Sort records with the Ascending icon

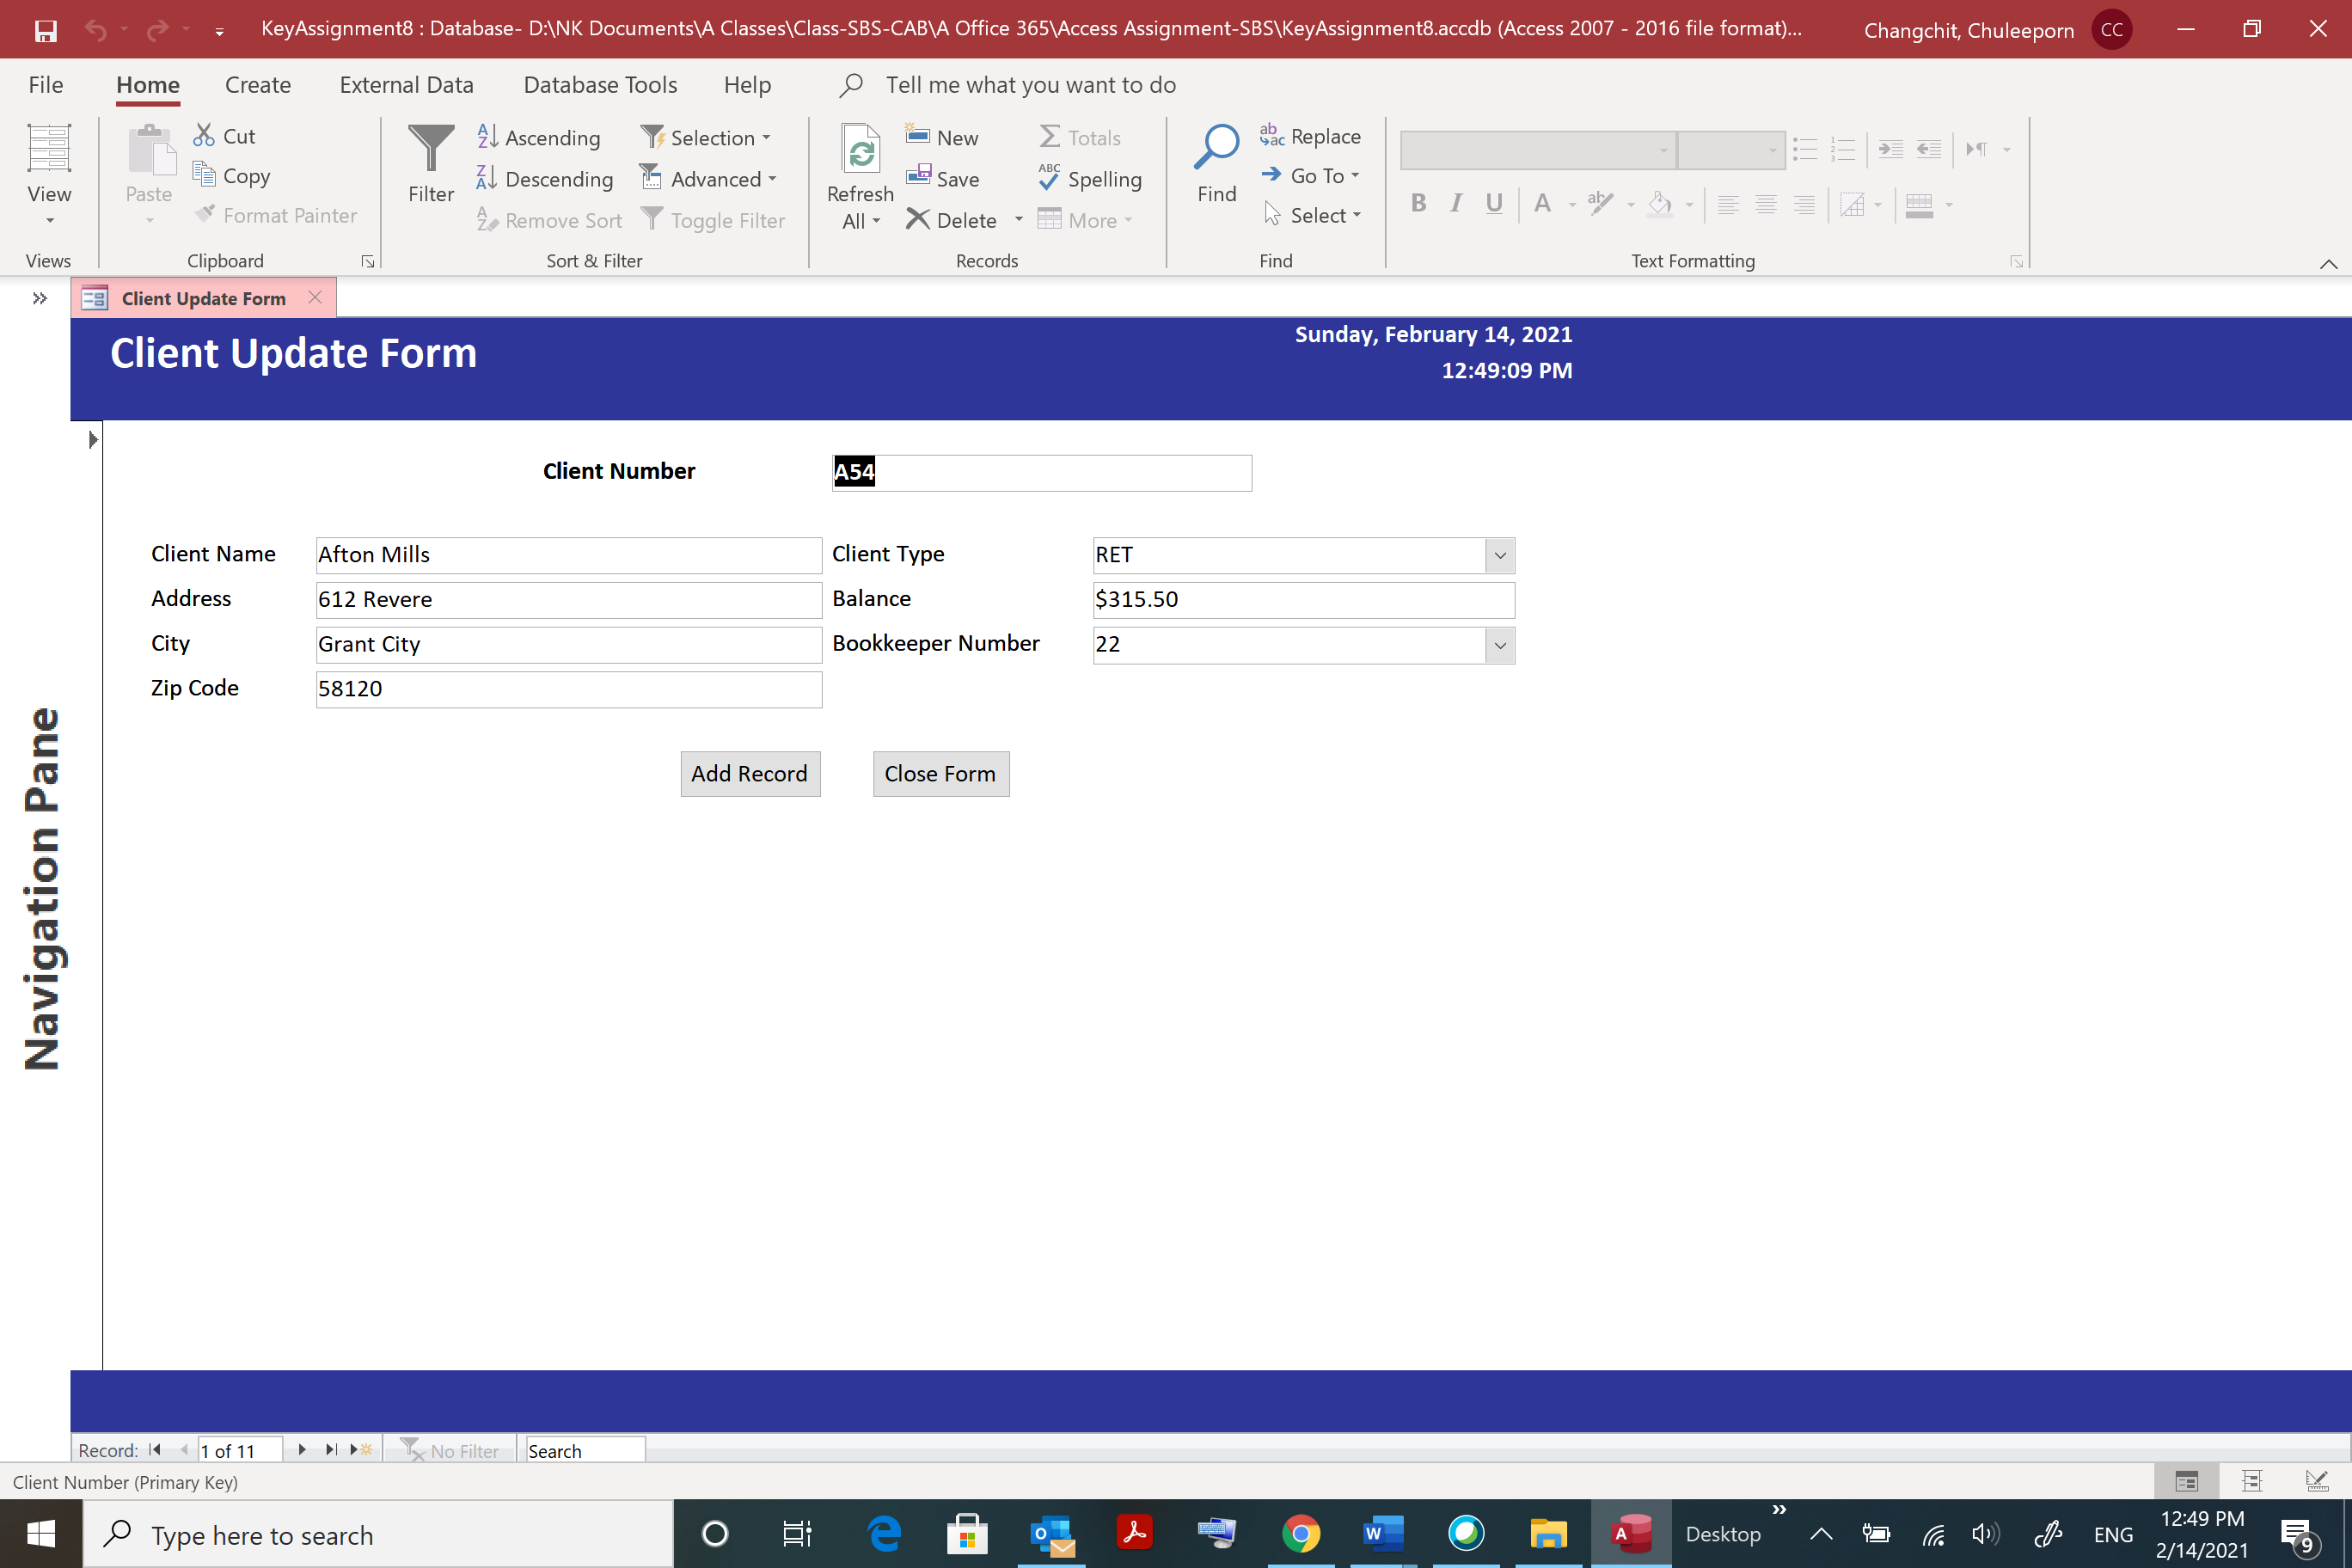point(487,136)
